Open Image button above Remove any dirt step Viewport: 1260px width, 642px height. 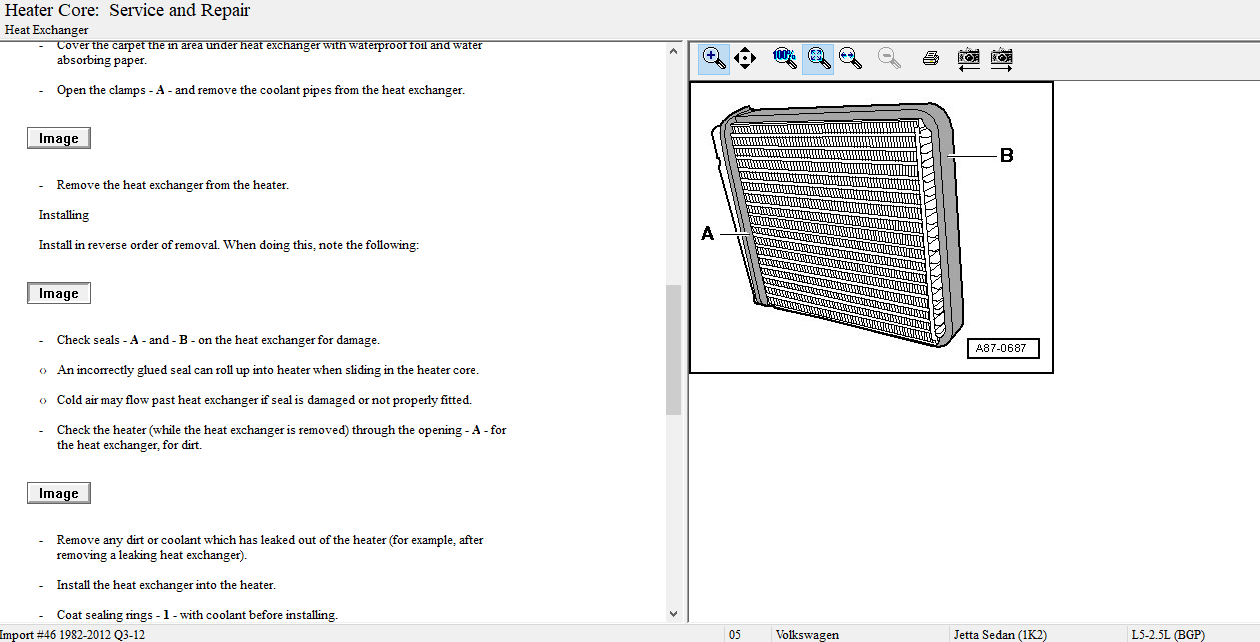(x=59, y=493)
